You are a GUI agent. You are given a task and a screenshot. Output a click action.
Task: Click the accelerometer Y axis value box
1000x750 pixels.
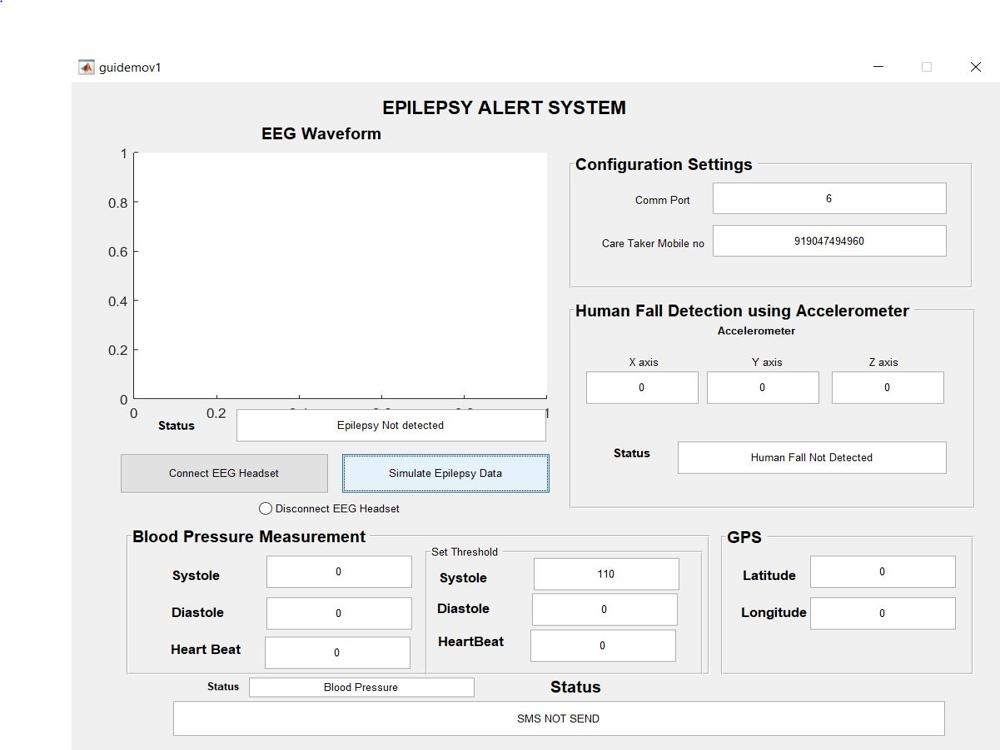click(x=763, y=387)
